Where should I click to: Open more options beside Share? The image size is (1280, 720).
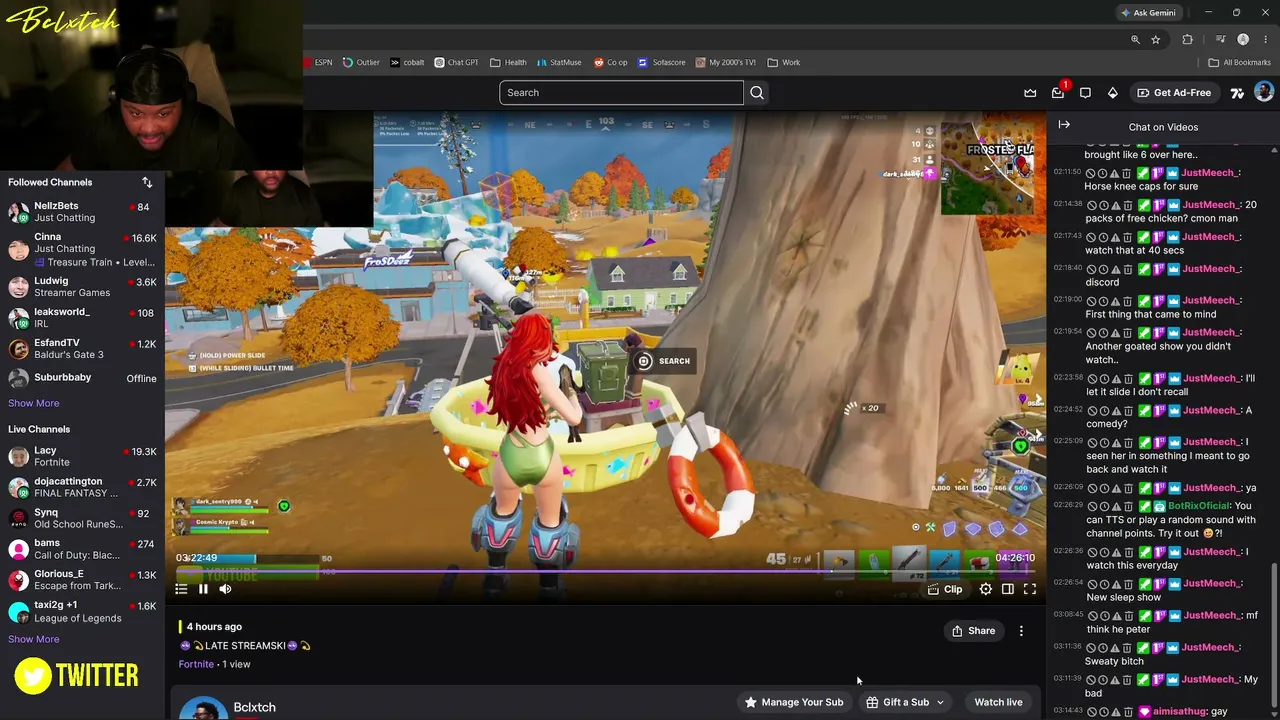[1021, 631]
